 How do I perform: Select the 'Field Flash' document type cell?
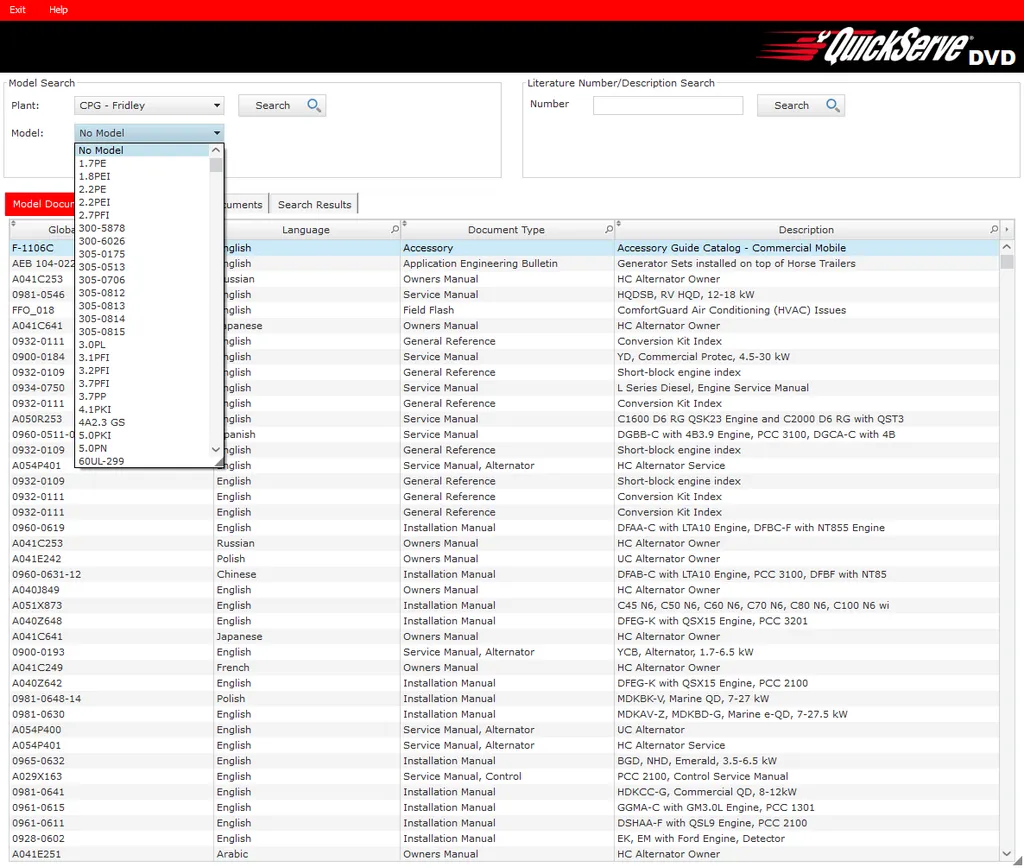[x=428, y=310]
